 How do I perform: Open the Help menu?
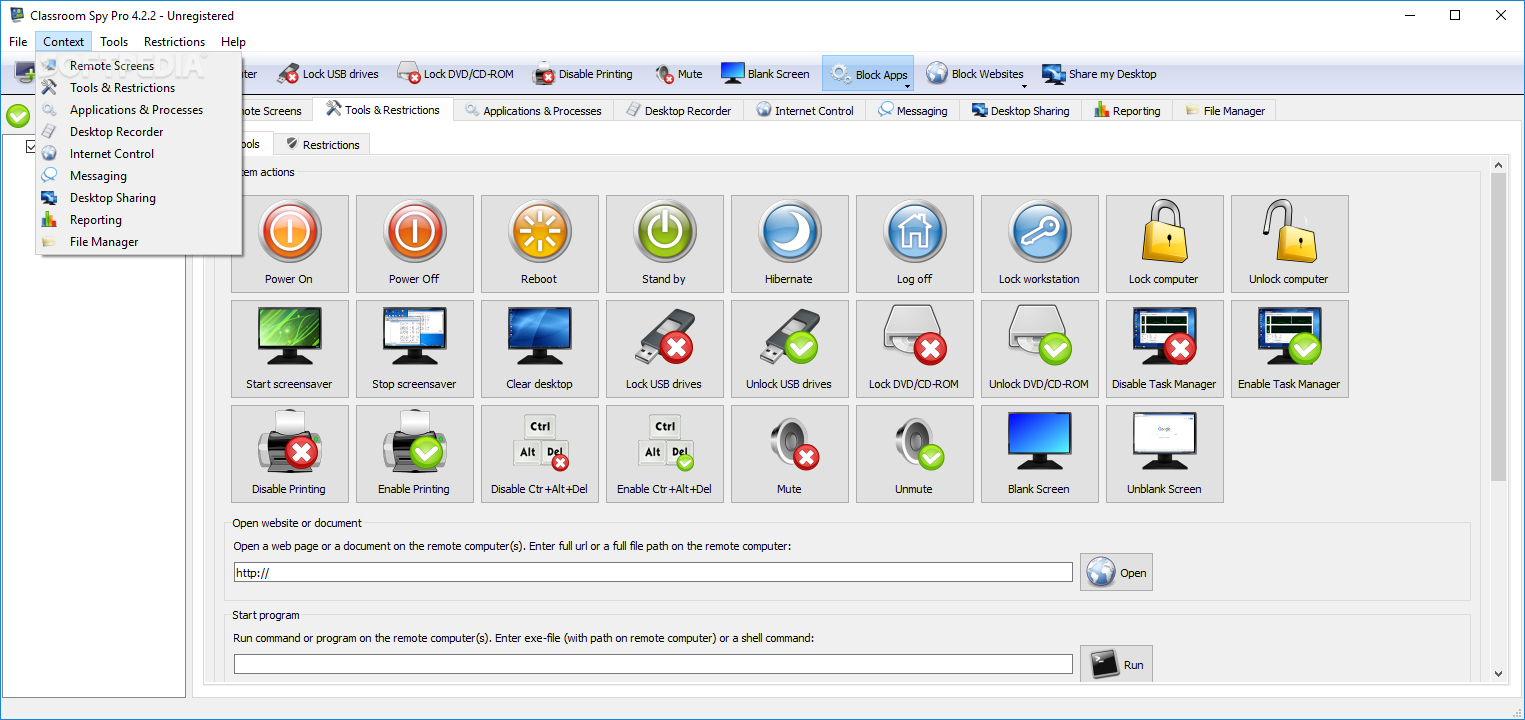point(233,42)
